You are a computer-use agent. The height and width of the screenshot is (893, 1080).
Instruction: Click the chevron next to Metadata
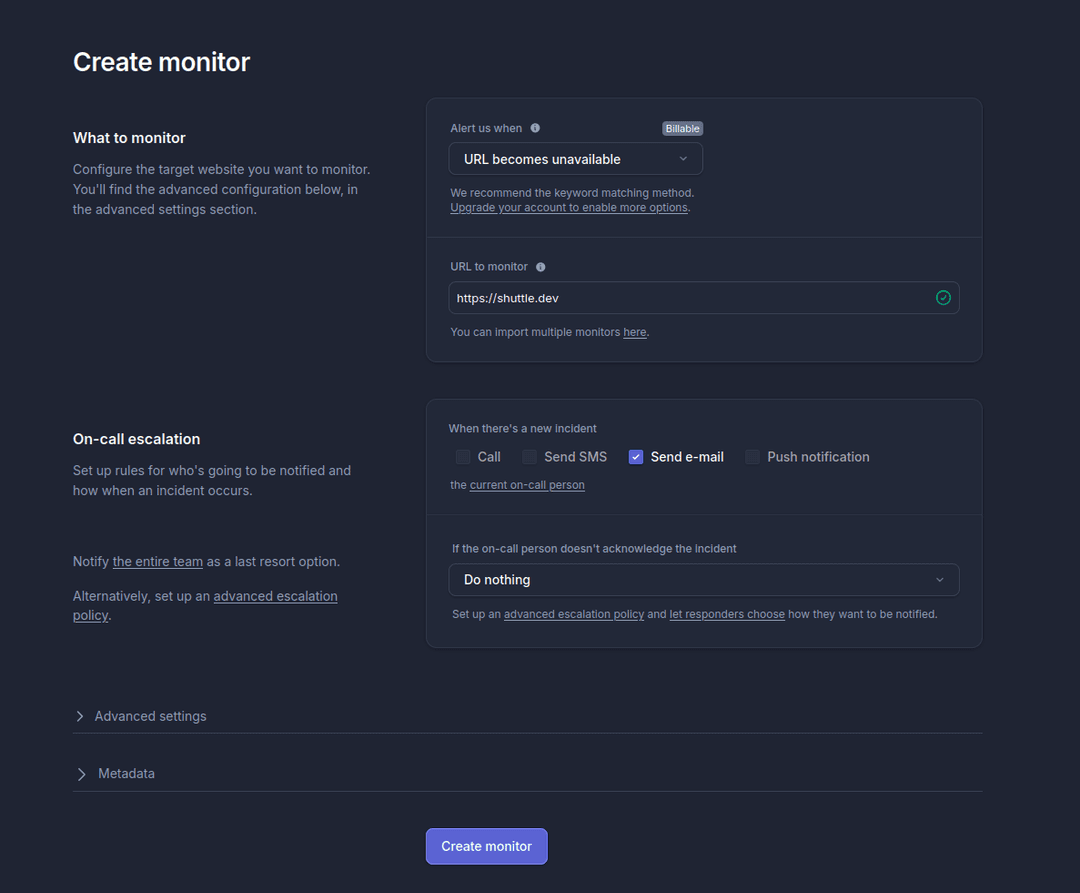(80, 773)
